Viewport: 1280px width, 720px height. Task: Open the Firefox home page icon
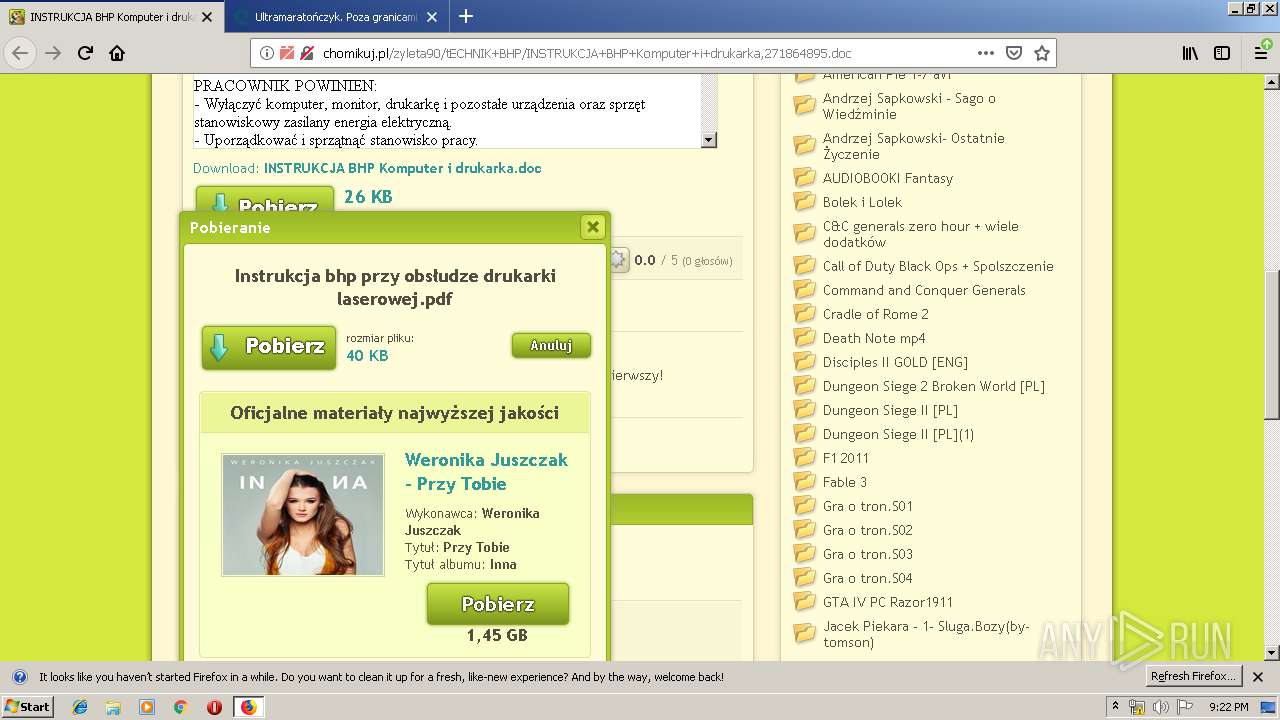click(x=117, y=53)
